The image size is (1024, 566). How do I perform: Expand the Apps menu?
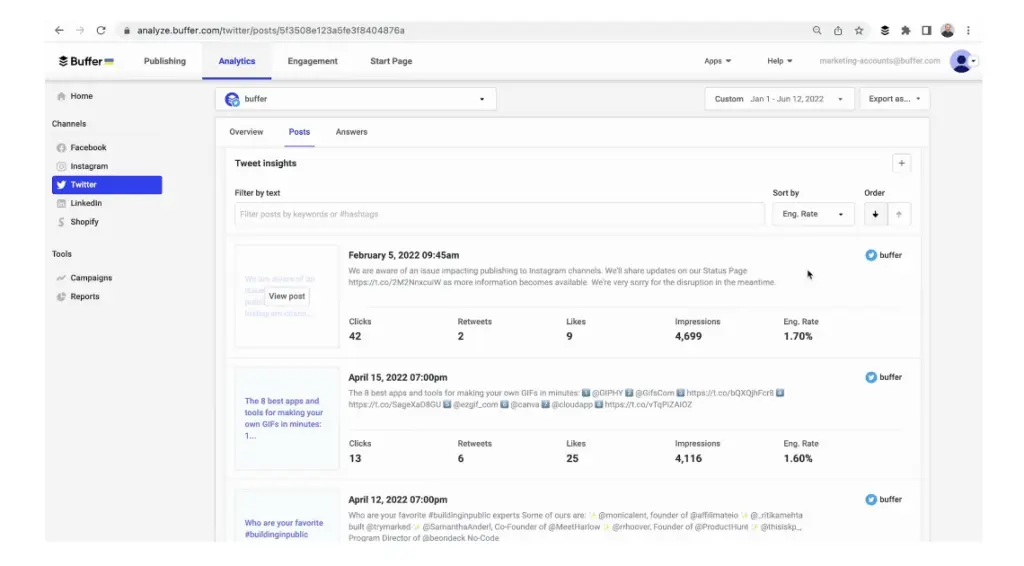pyautogui.click(x=718, y=61)
